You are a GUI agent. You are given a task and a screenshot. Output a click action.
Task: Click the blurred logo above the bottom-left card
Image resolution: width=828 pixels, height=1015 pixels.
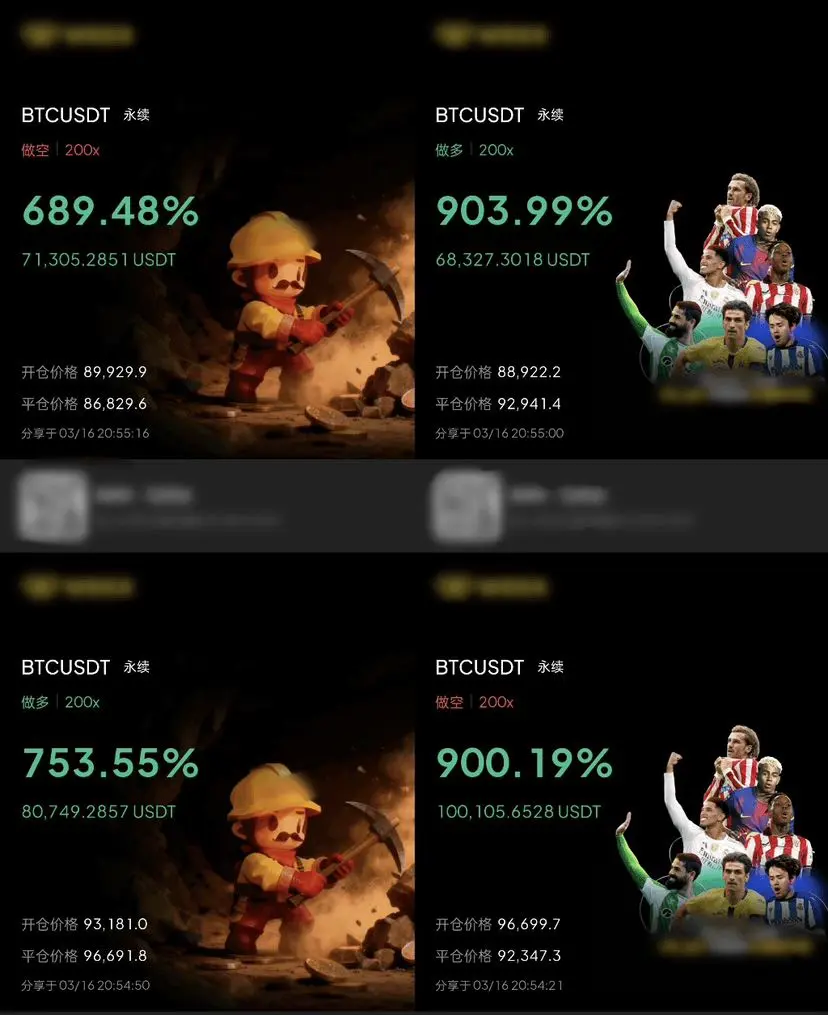[x=77, y=586]
